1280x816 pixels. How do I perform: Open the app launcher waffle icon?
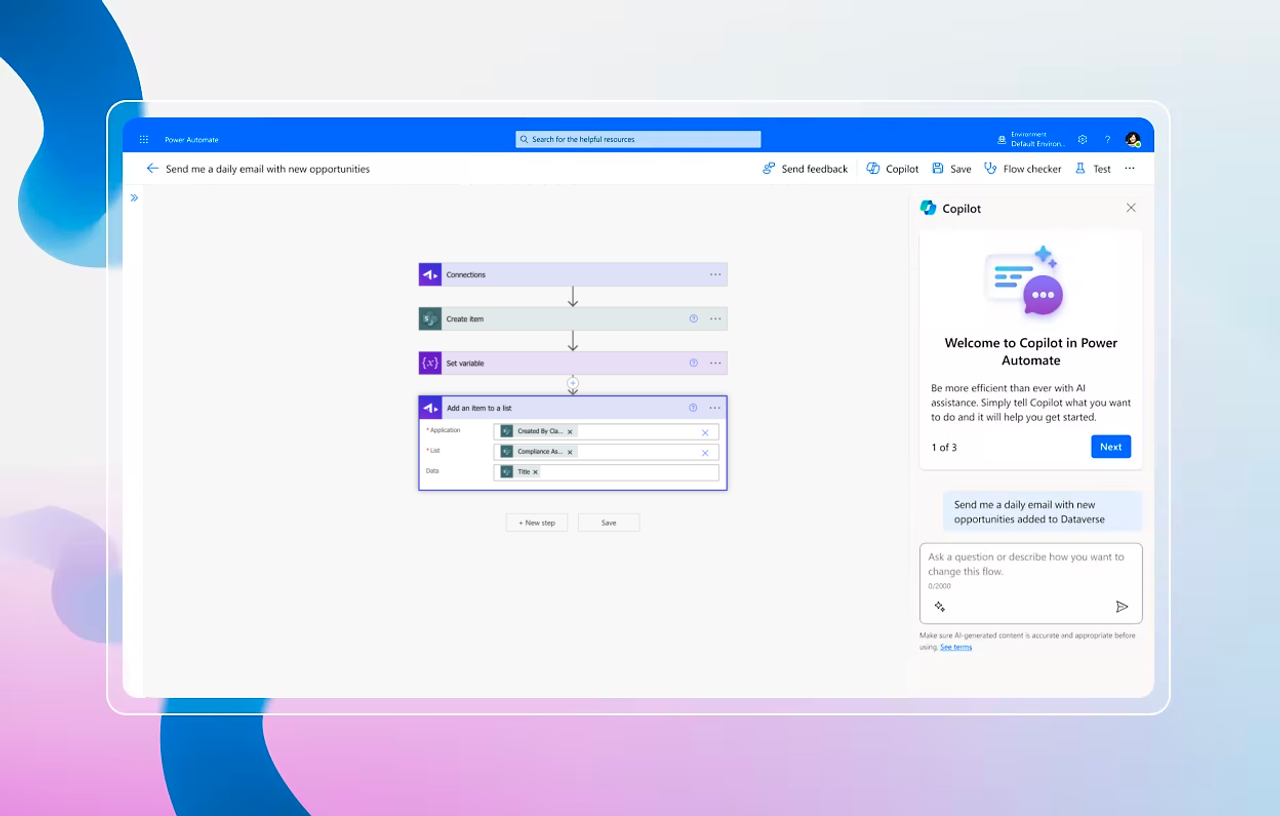pos(144,139)
